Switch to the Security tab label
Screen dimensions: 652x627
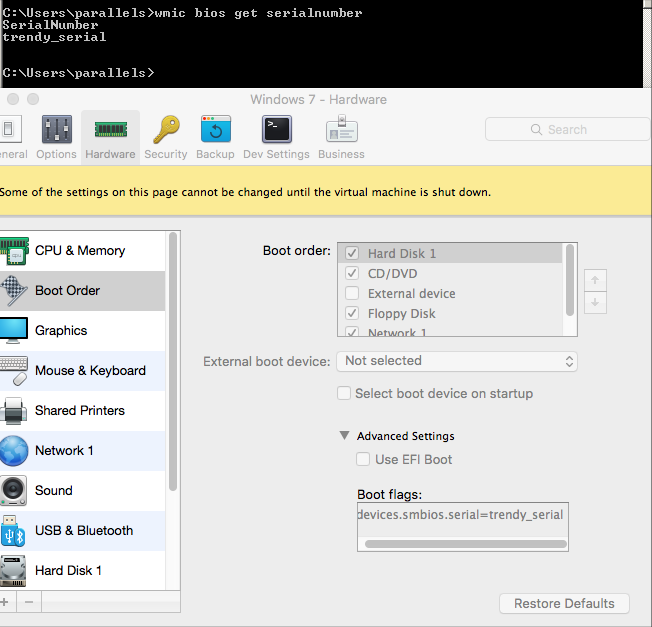point(166,154)
